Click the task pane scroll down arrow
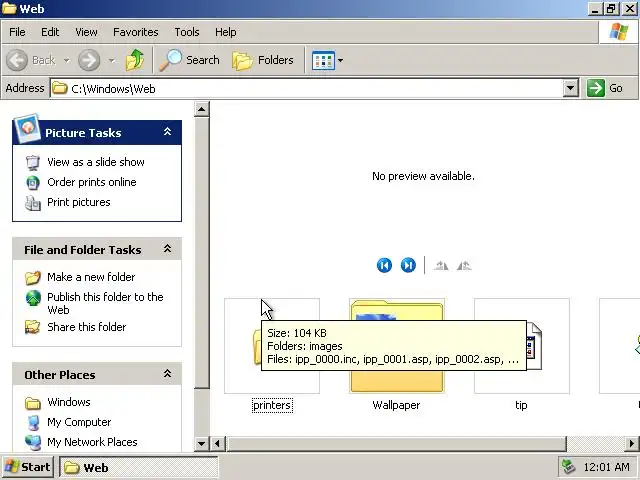The height and width of the screenshot is (480, 640). (x=202, y=444)
